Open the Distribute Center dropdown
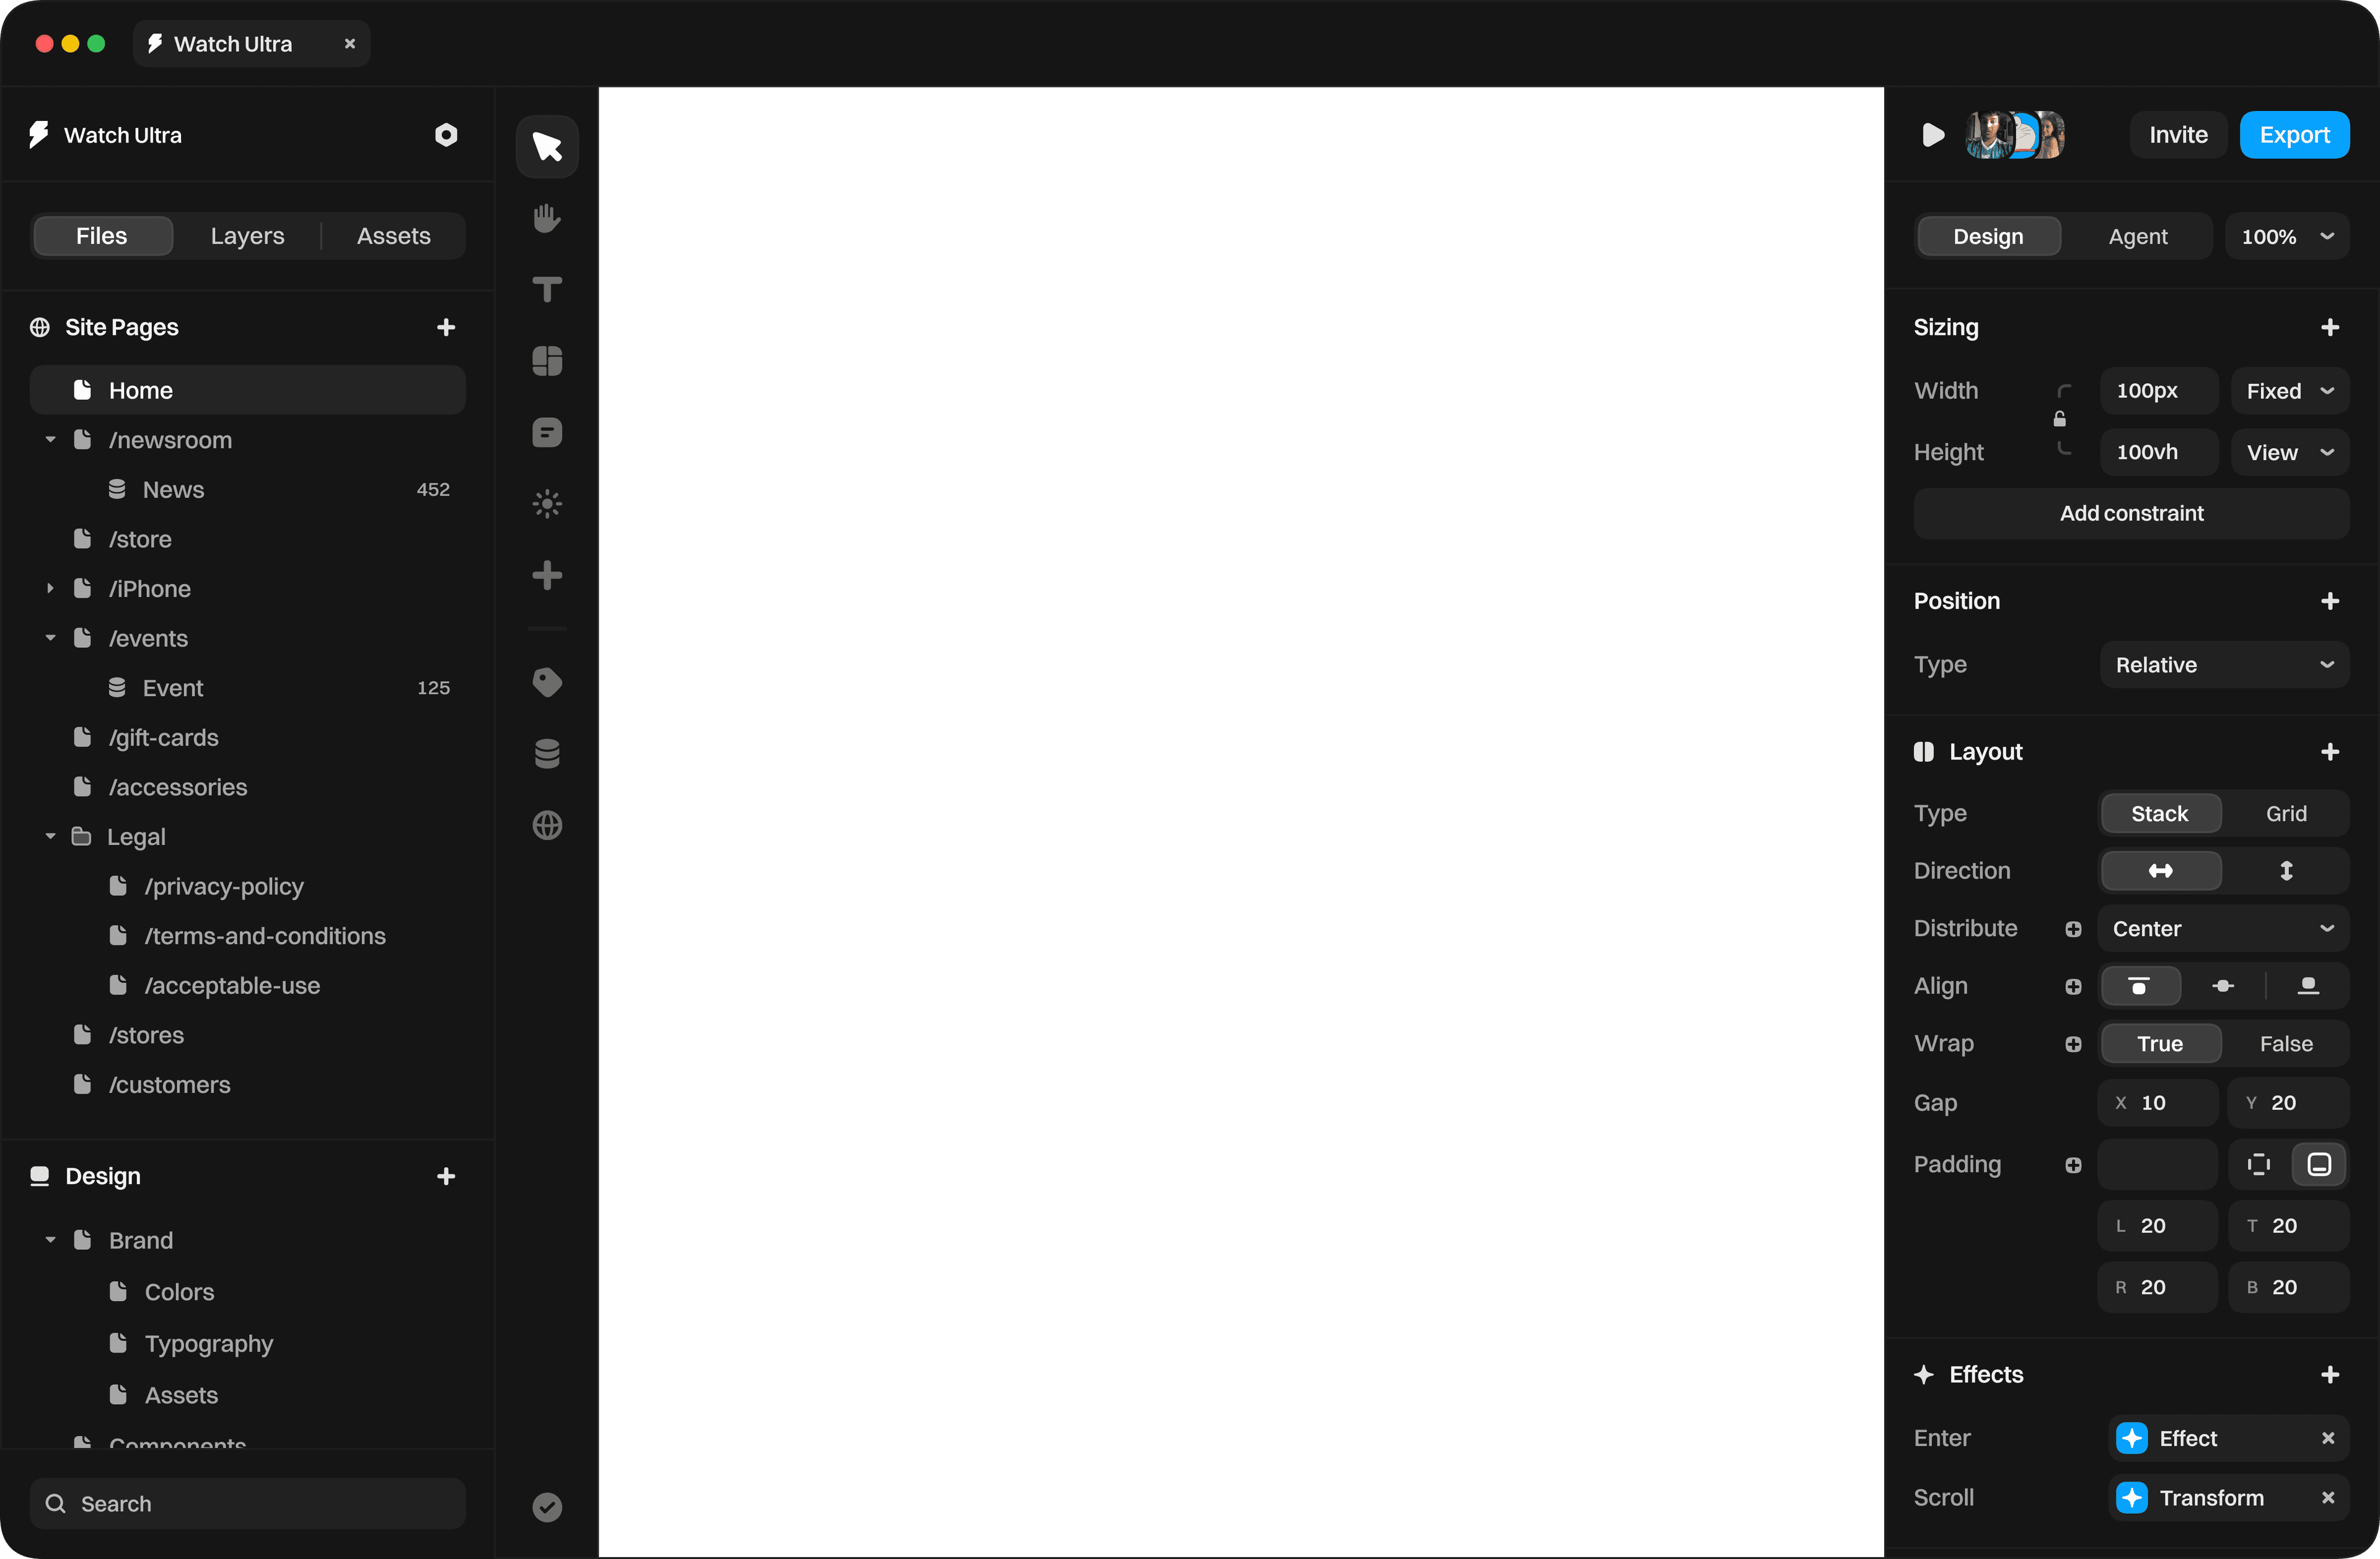 click(x=2223, y=929)
